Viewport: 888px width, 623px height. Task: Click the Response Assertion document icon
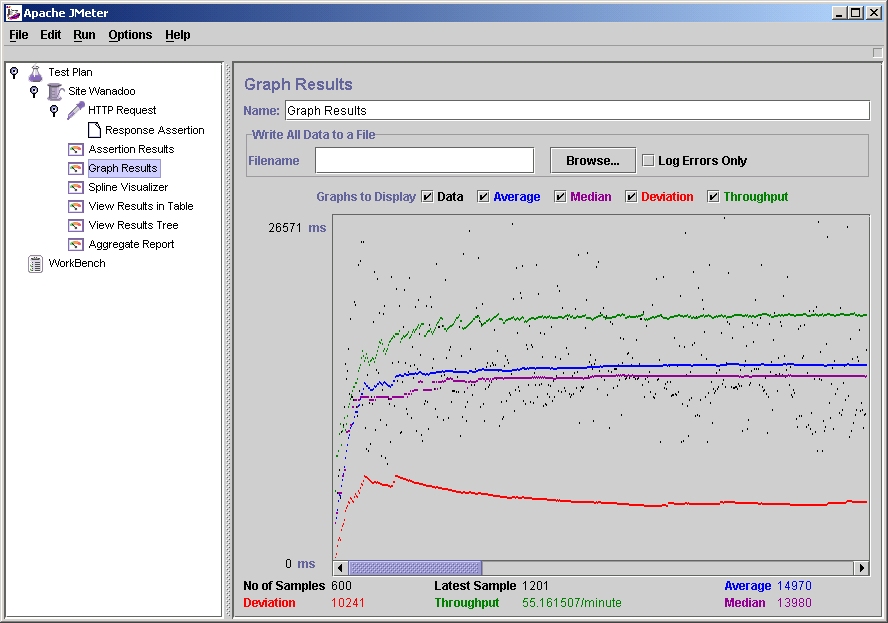(x=94, y=130)
